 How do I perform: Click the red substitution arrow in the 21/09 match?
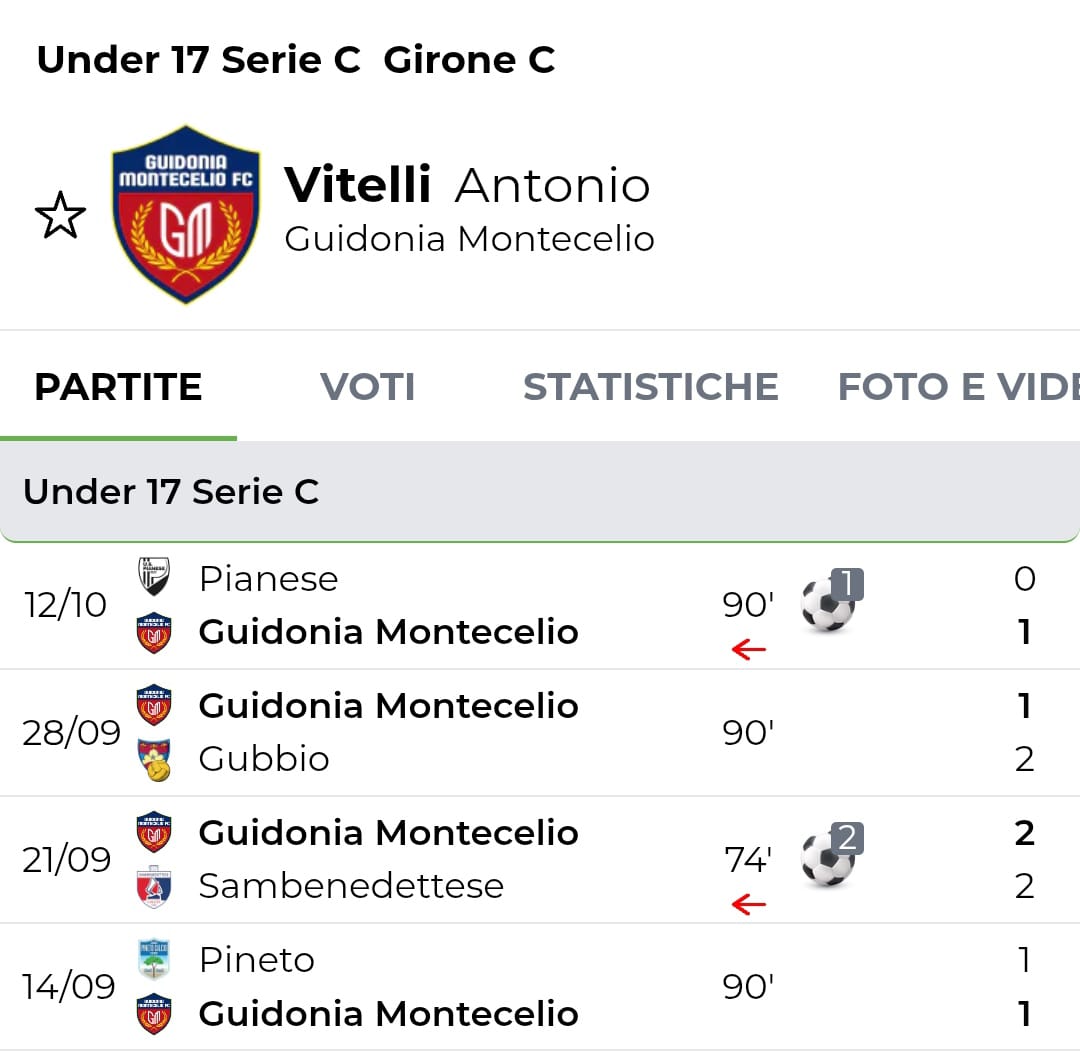click(x=748, y=905)
